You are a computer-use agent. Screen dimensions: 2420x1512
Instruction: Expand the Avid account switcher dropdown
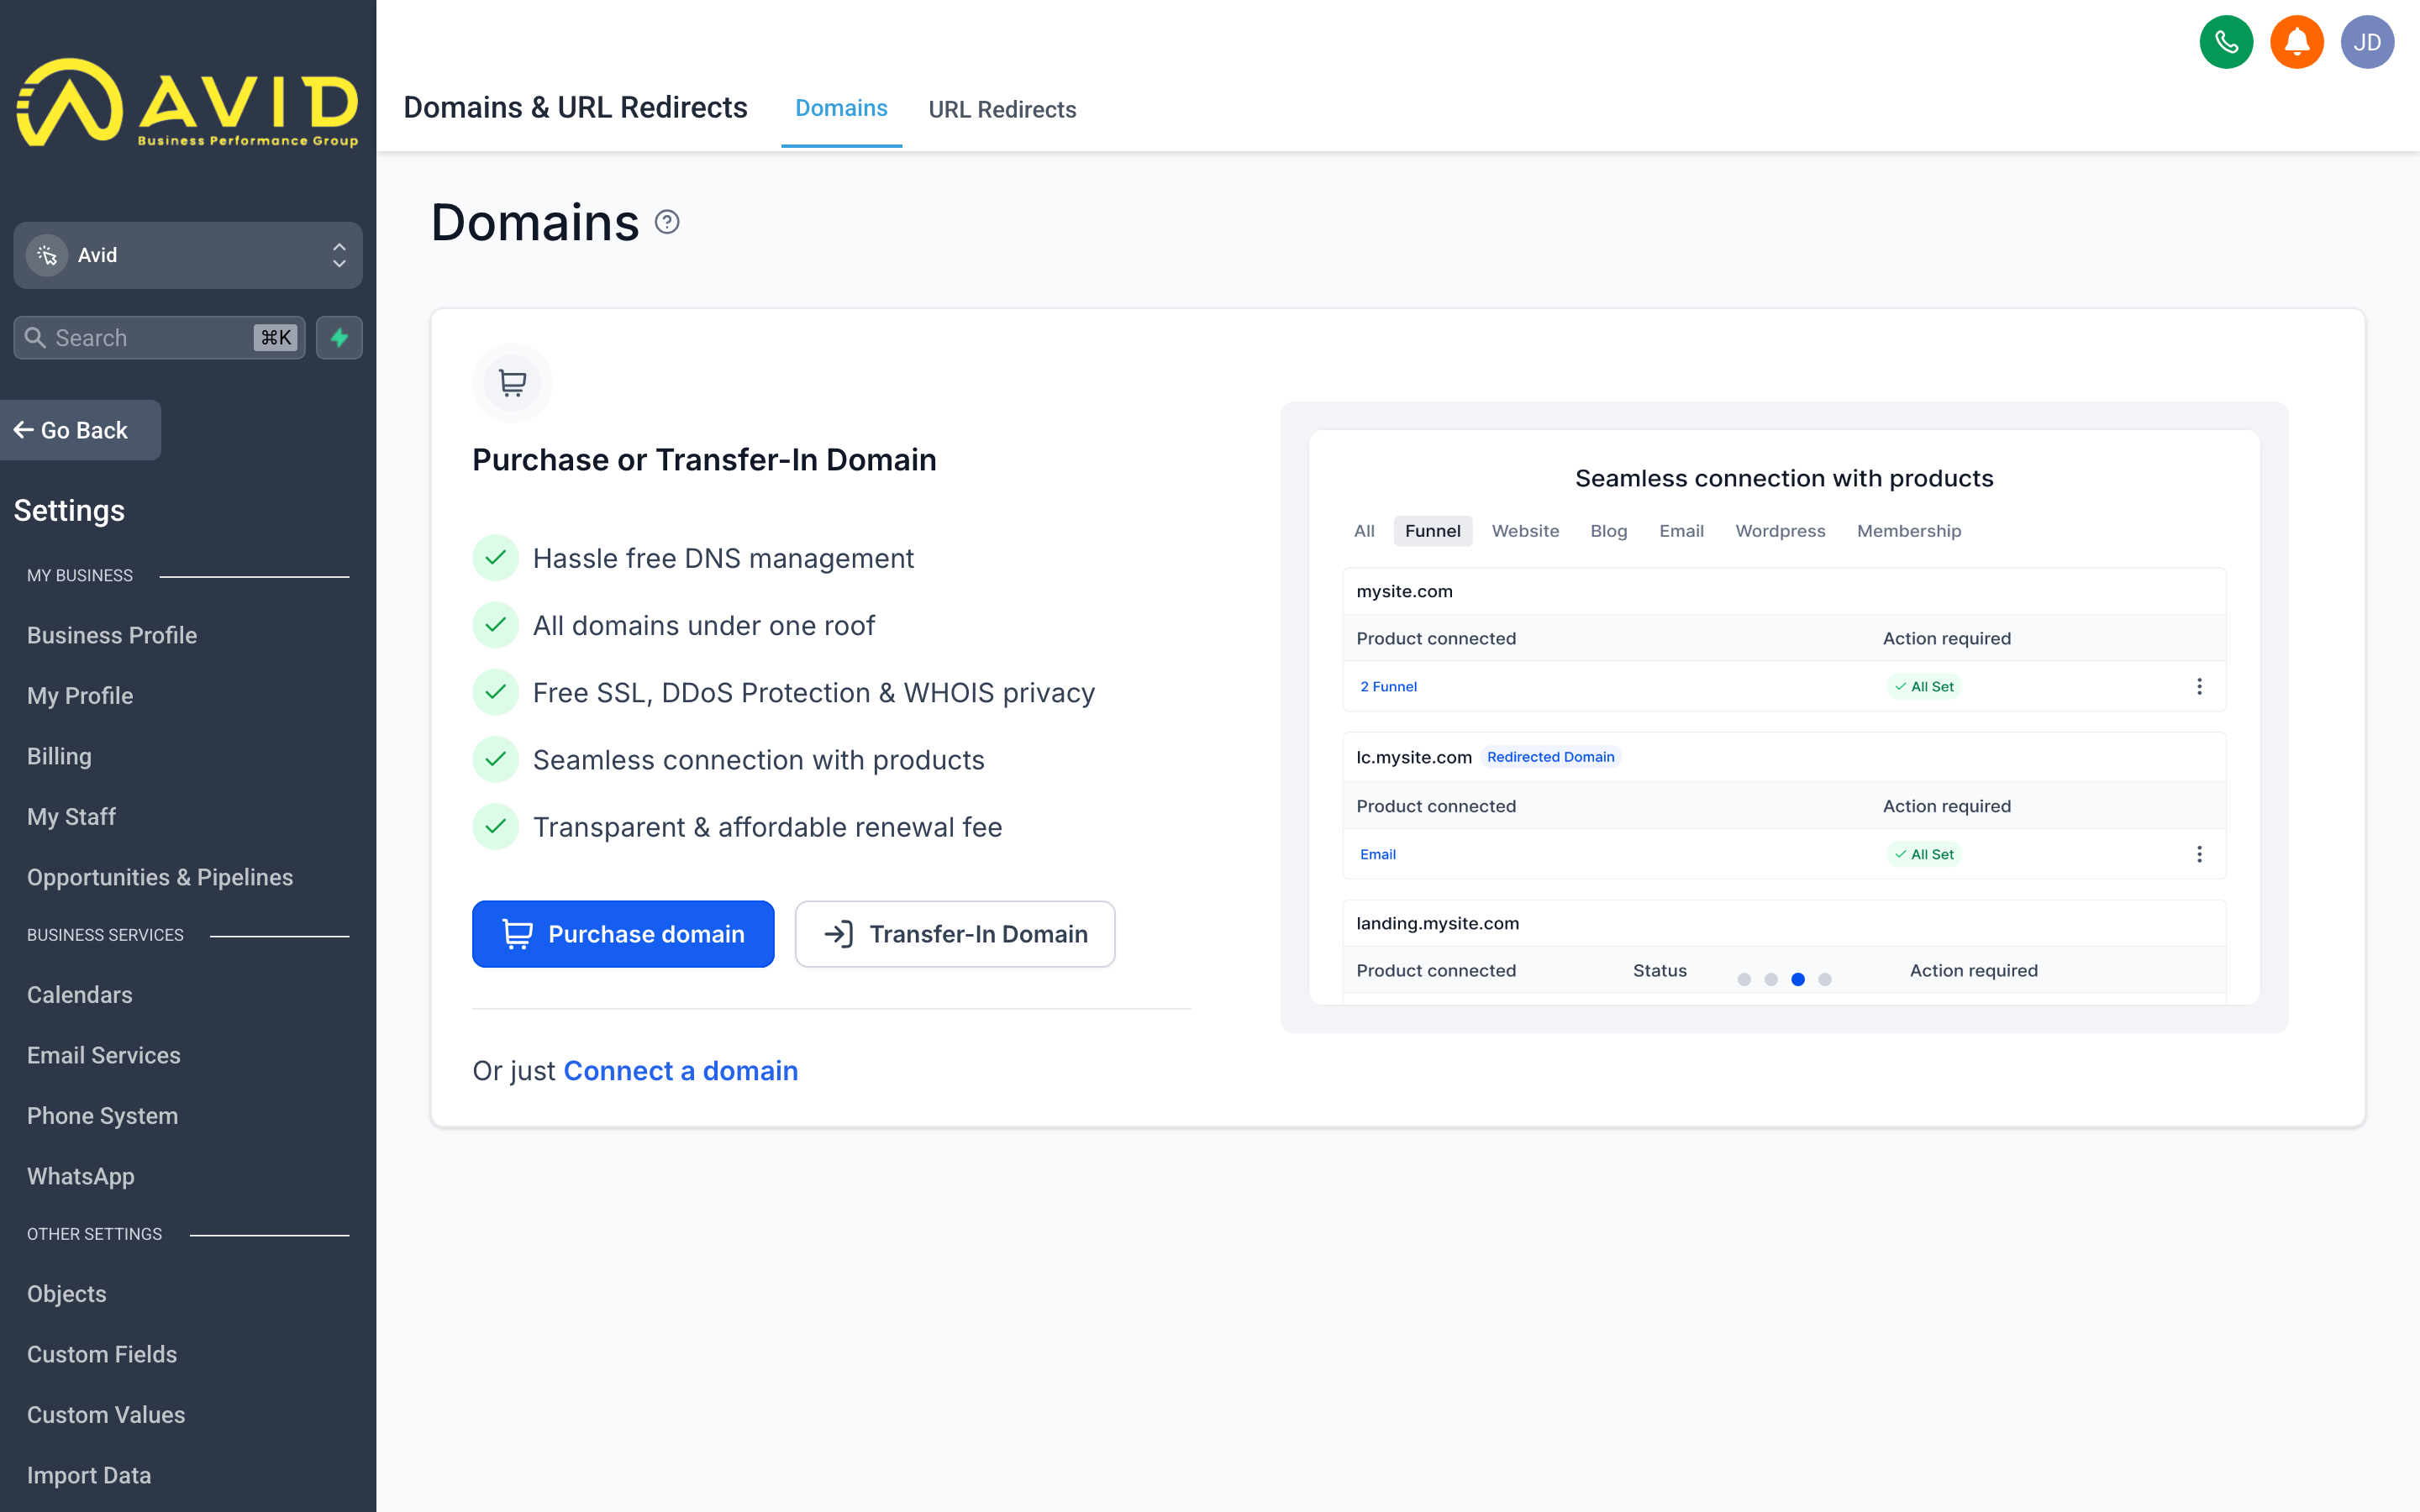tap(188, 255)
